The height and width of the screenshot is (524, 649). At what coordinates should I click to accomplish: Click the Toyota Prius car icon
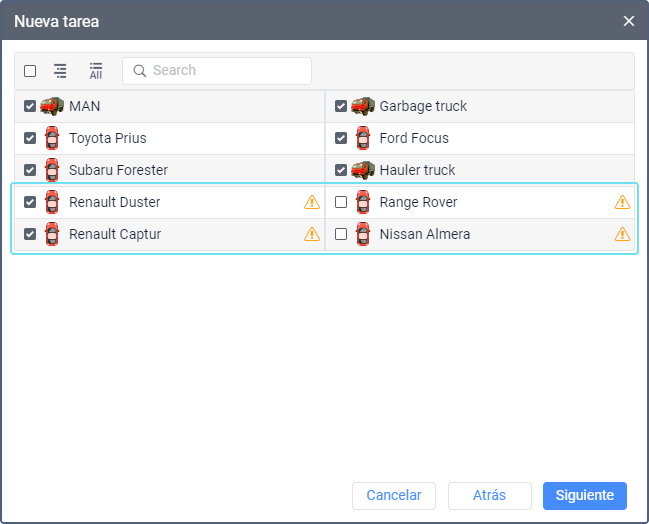tap(52, 138)
